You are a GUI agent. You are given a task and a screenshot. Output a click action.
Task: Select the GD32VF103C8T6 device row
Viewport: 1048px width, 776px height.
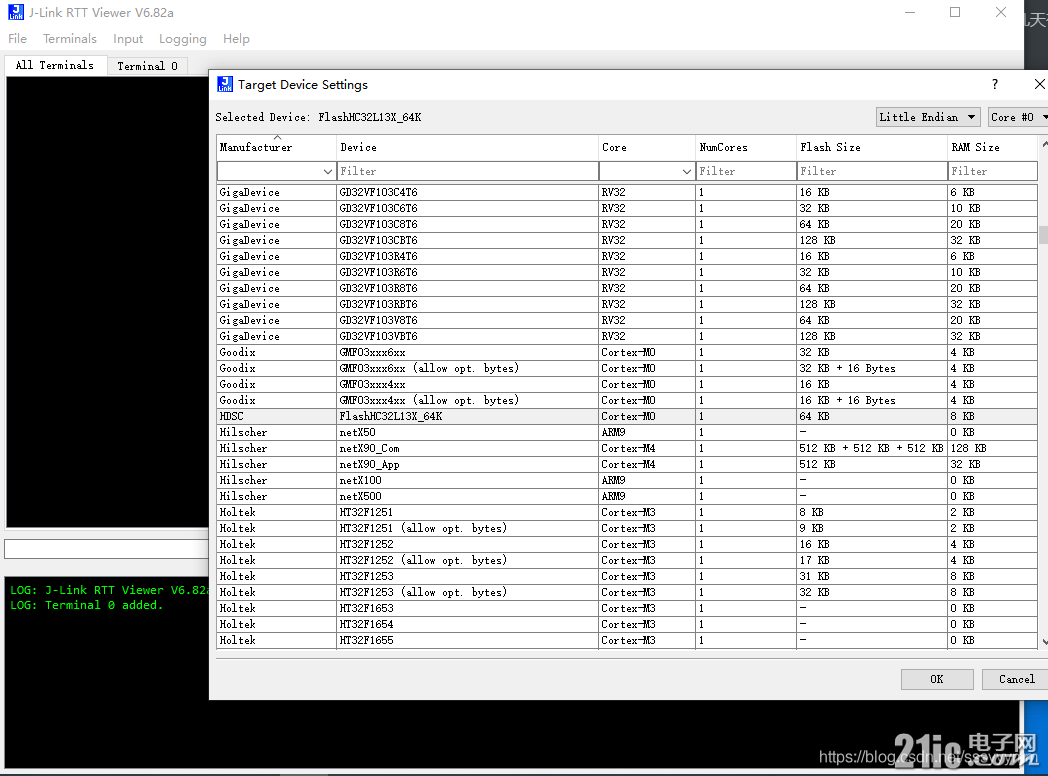coord(627,225)
